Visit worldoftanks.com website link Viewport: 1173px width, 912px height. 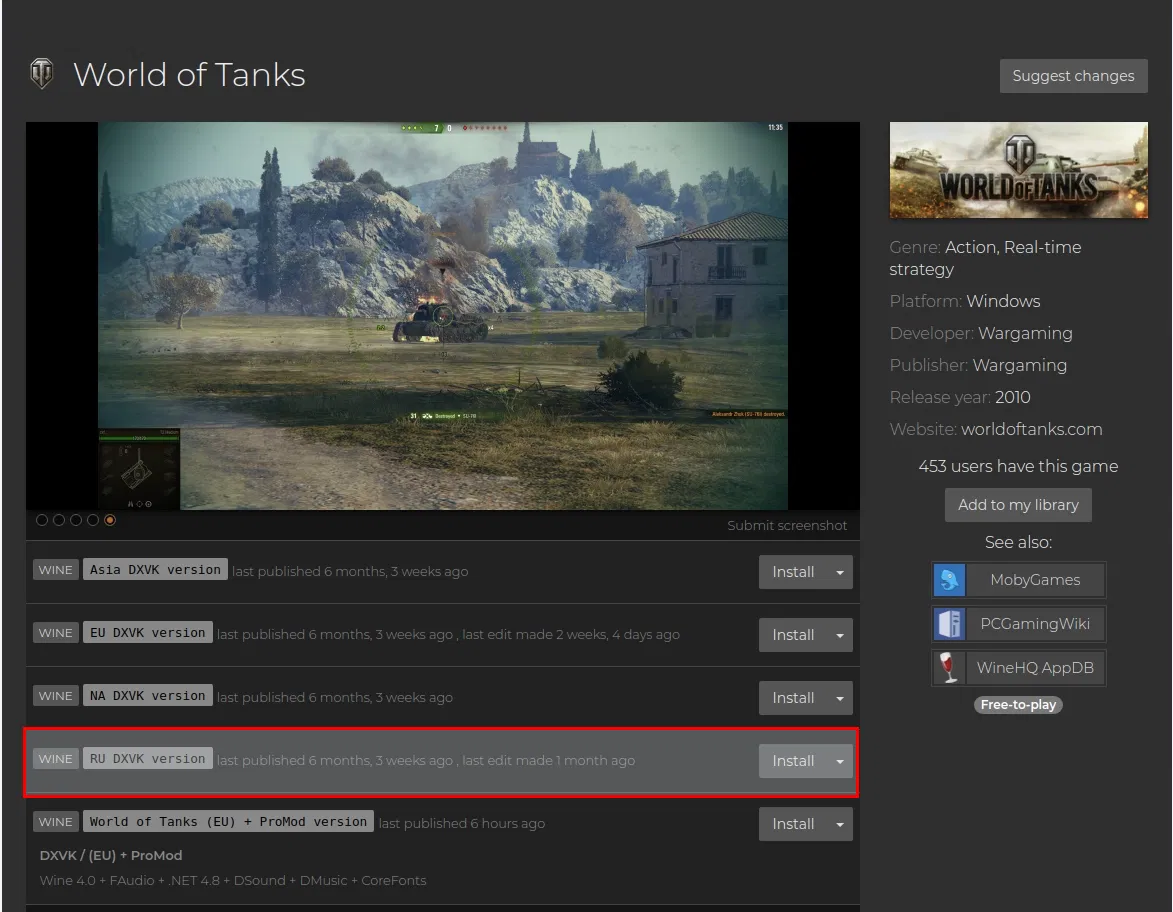tap(1032, 429)
